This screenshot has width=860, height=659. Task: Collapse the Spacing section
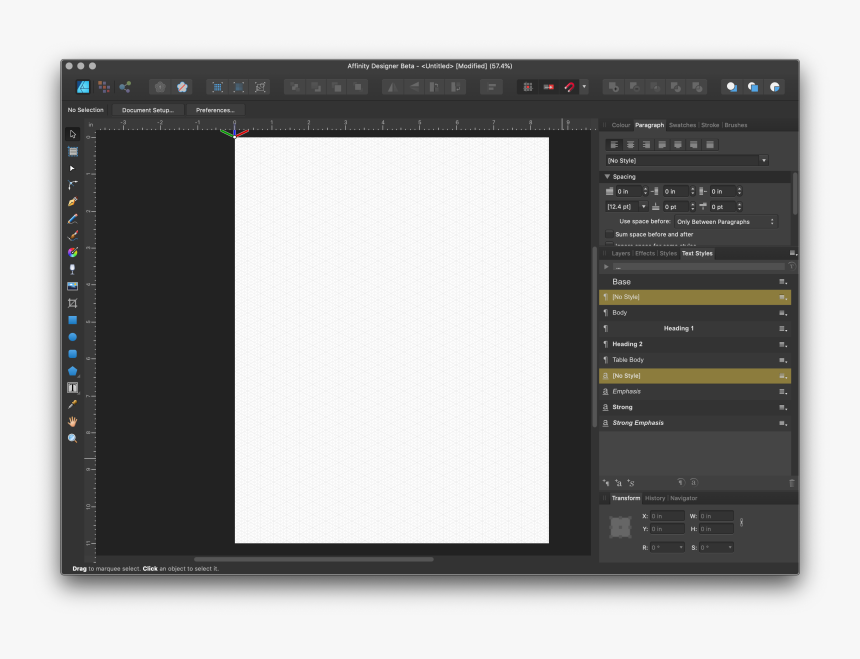point(607,177)
